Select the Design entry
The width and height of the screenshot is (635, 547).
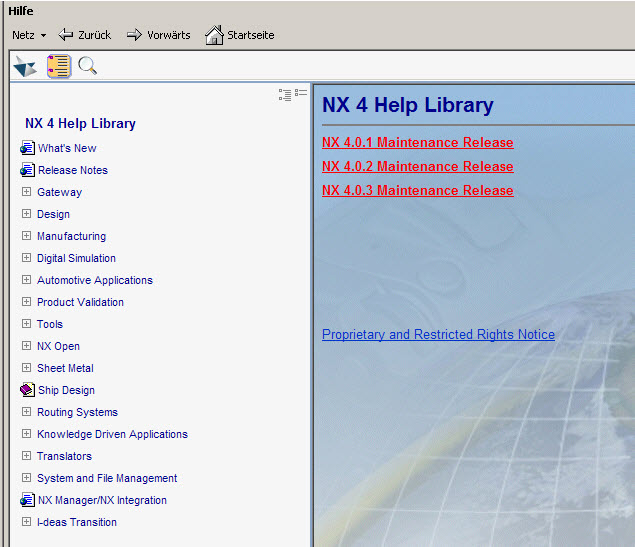point(53,214)
